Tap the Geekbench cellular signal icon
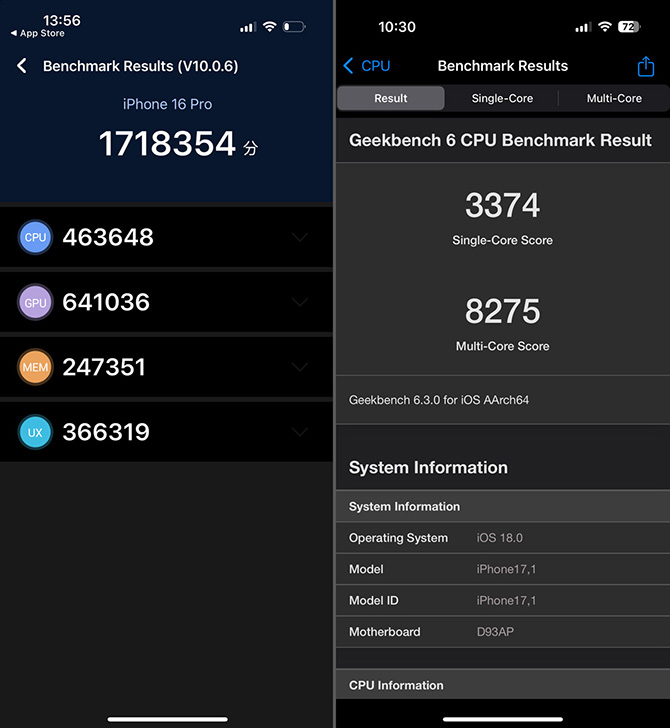This screenshot has height=728, width=670. 583,27
